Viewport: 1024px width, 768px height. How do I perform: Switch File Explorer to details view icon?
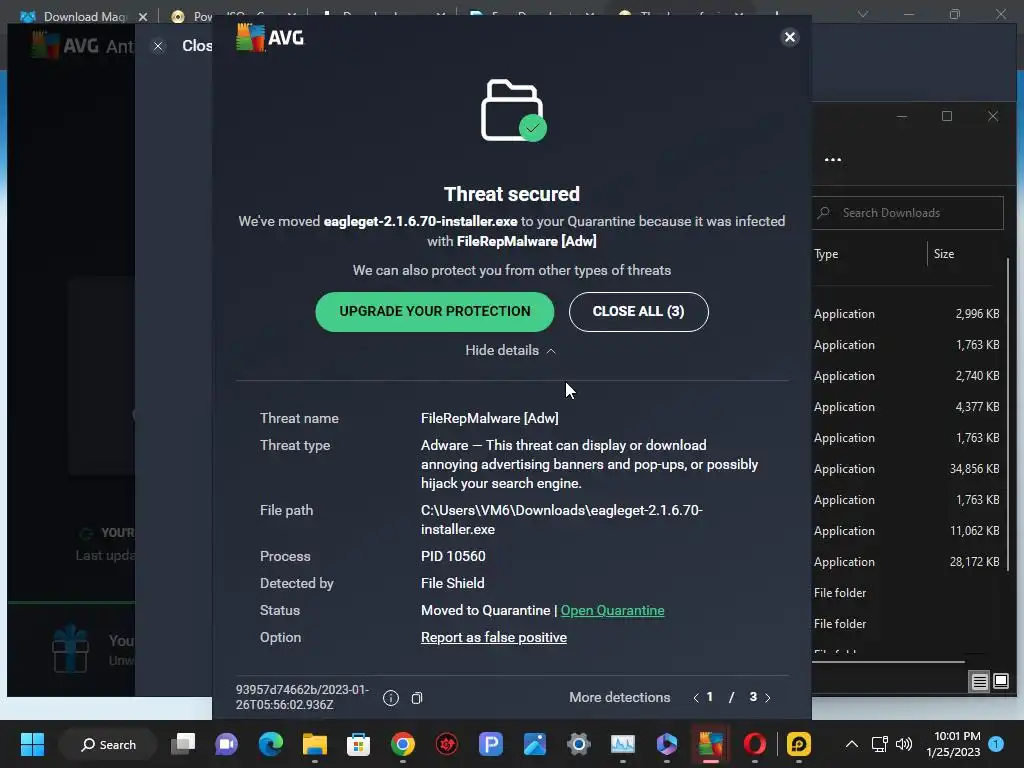point(979,682)
